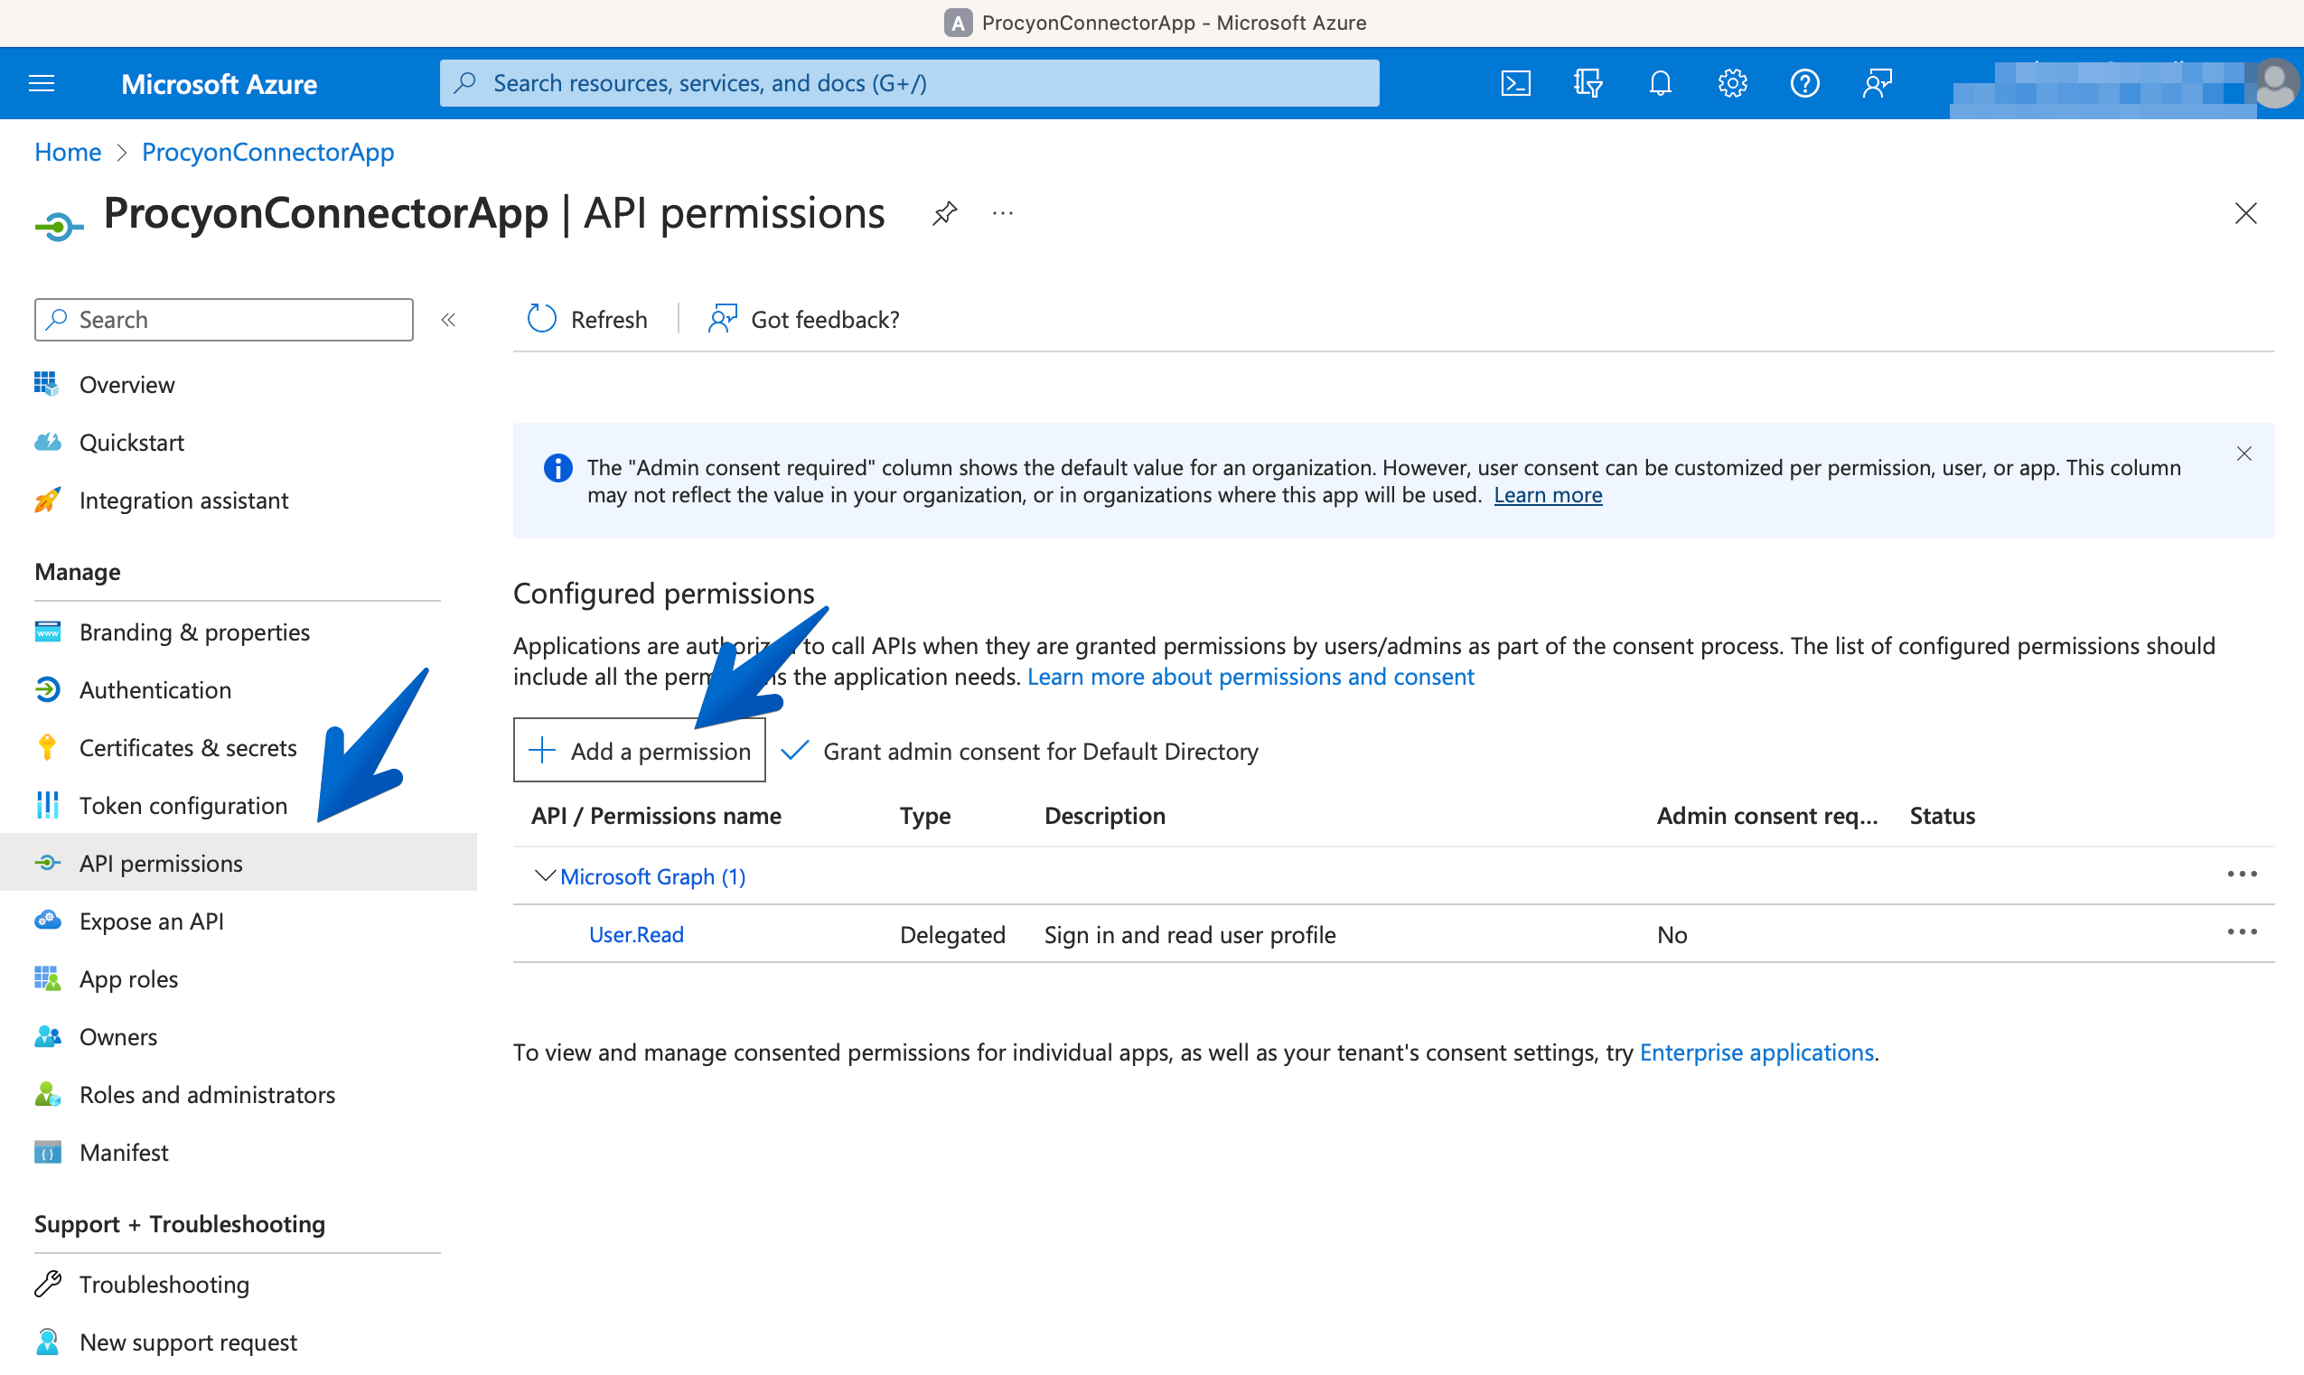Screen dimensions: 2304x1375
Task: Open directories and subscriptions filter icon
Action: click(1587, 83)
